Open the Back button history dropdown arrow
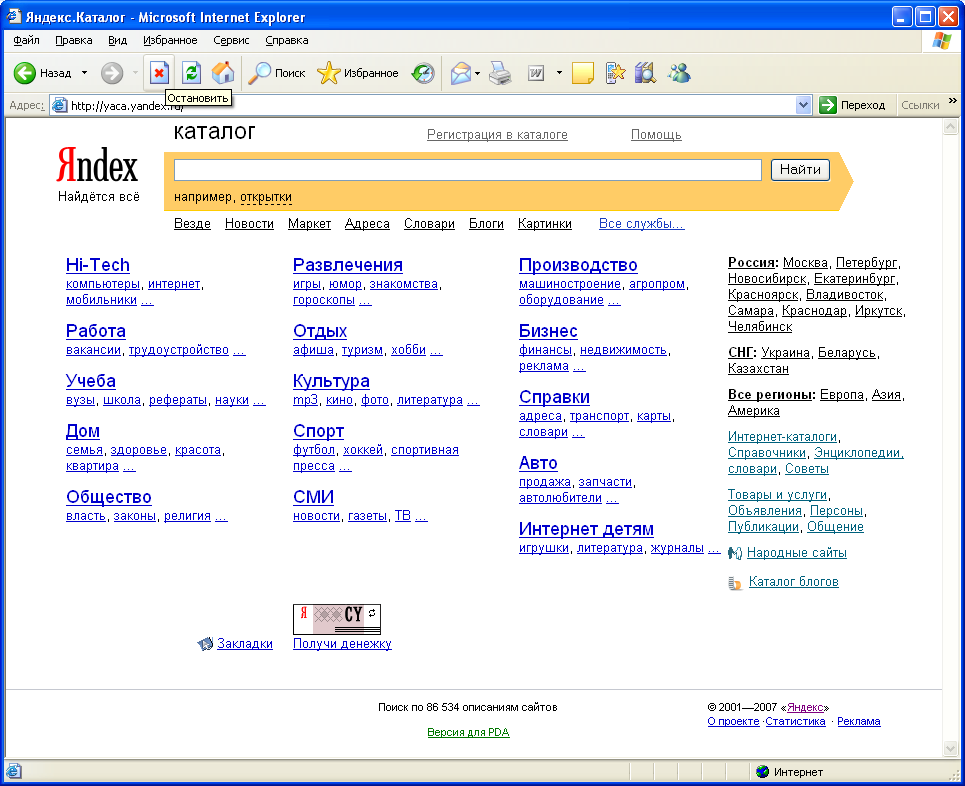The width and height of the screenshot is (965, 786). coord(84,73)
